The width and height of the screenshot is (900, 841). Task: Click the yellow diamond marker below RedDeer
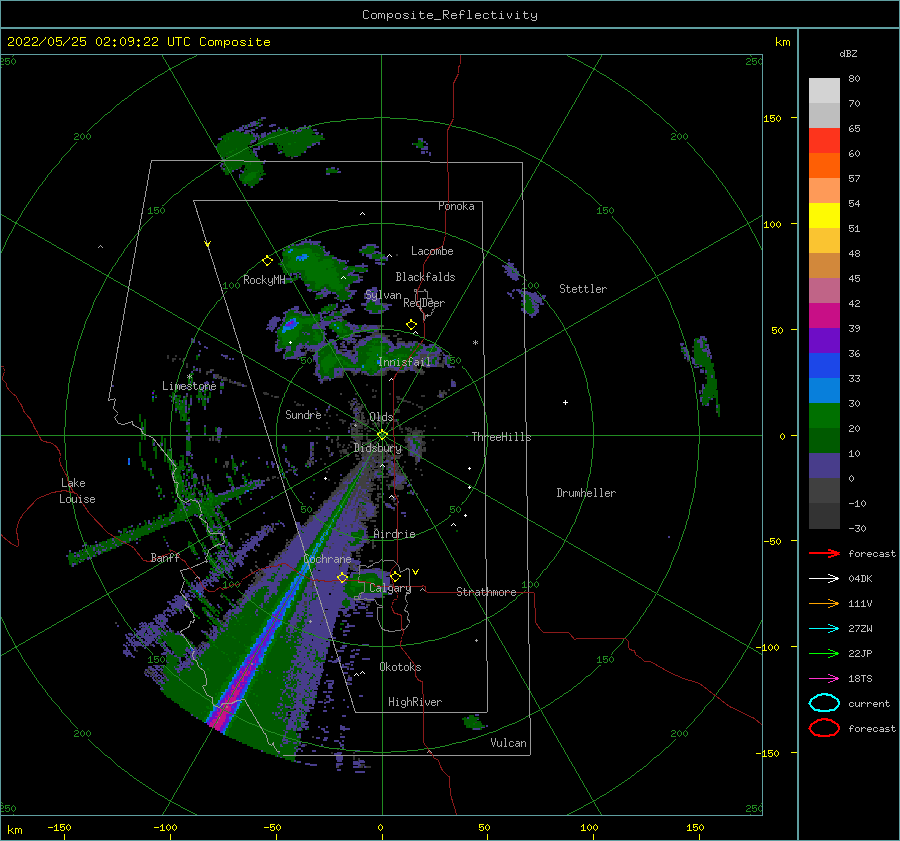[x=412, y=325]
